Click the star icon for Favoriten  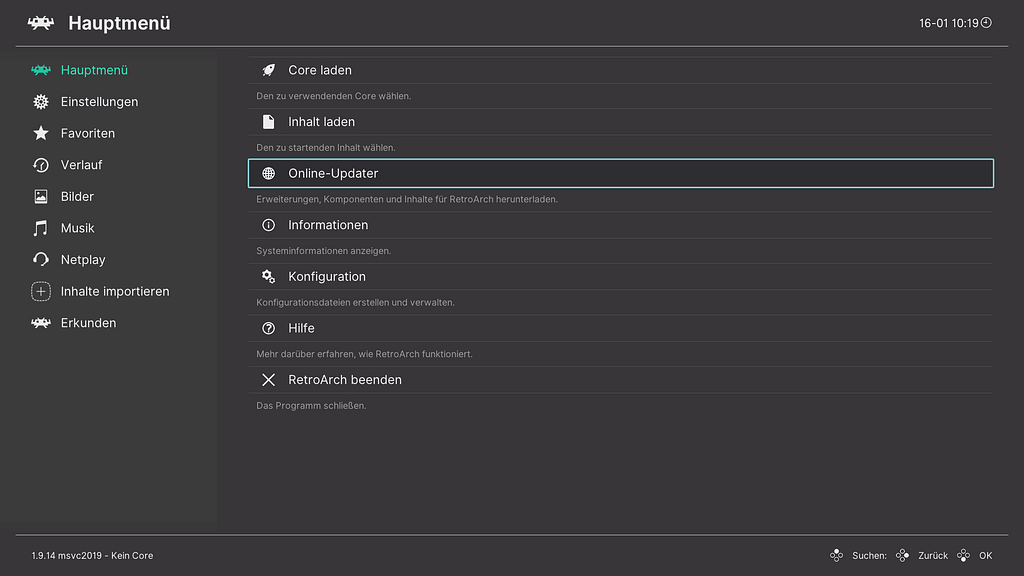point(41,133)
